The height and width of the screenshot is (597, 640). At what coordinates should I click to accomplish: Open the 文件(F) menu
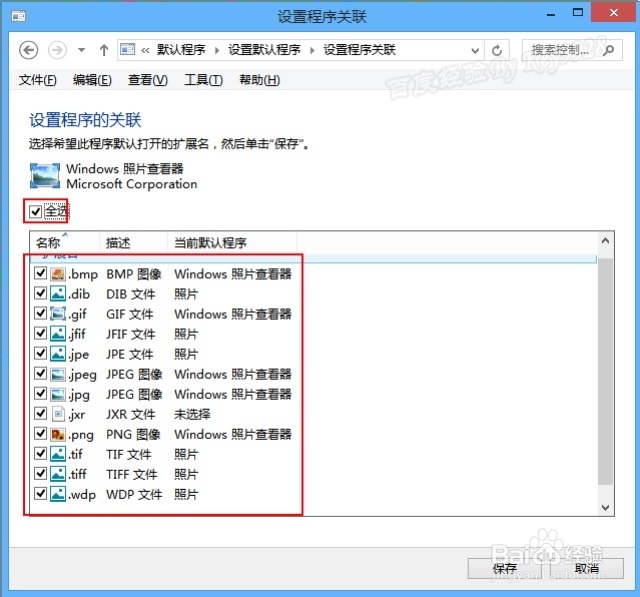coord(38,80)
